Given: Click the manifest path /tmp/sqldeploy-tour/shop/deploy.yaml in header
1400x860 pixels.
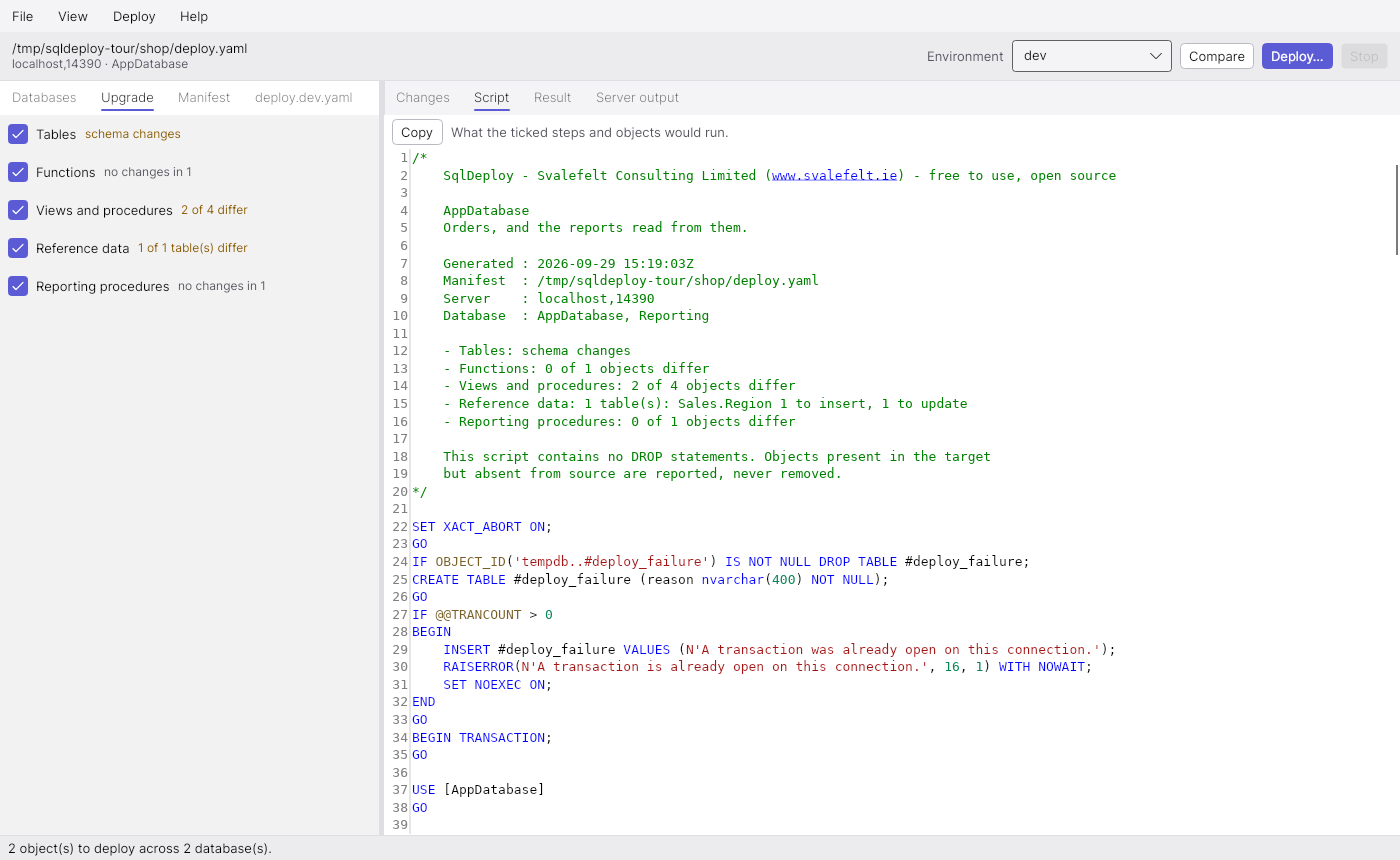Looking at the screenshot, I should (x=130, y=48).
